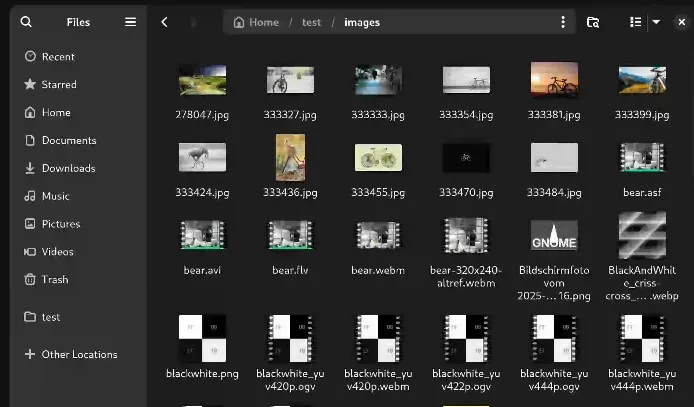
Task: Expand the view options dropdown arrow
Action: click(x=656, y=22)
